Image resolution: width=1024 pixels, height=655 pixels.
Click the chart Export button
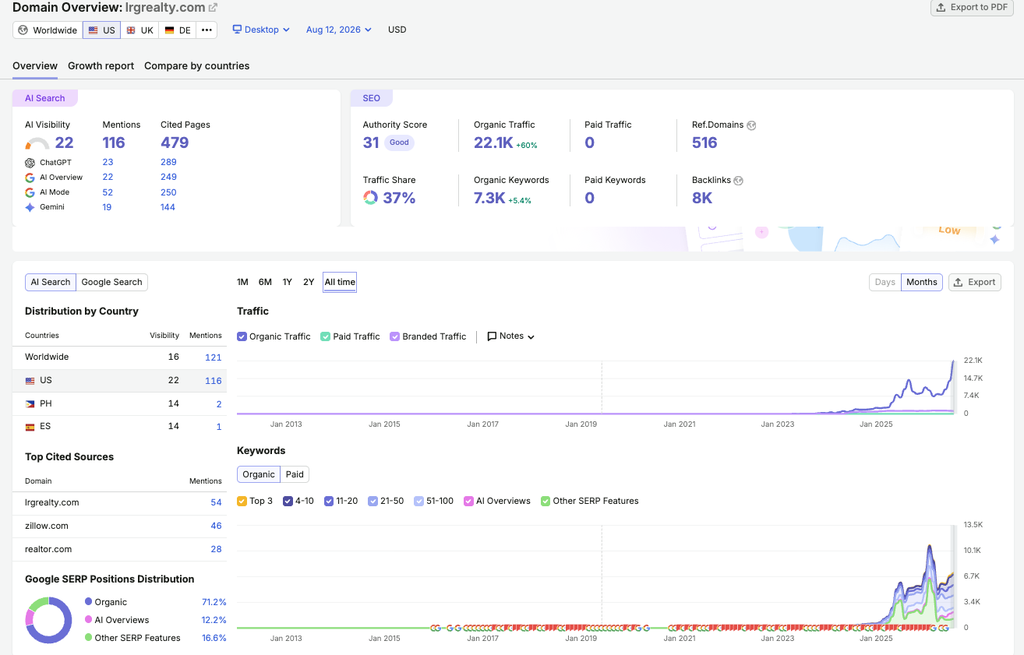[974, 282]
